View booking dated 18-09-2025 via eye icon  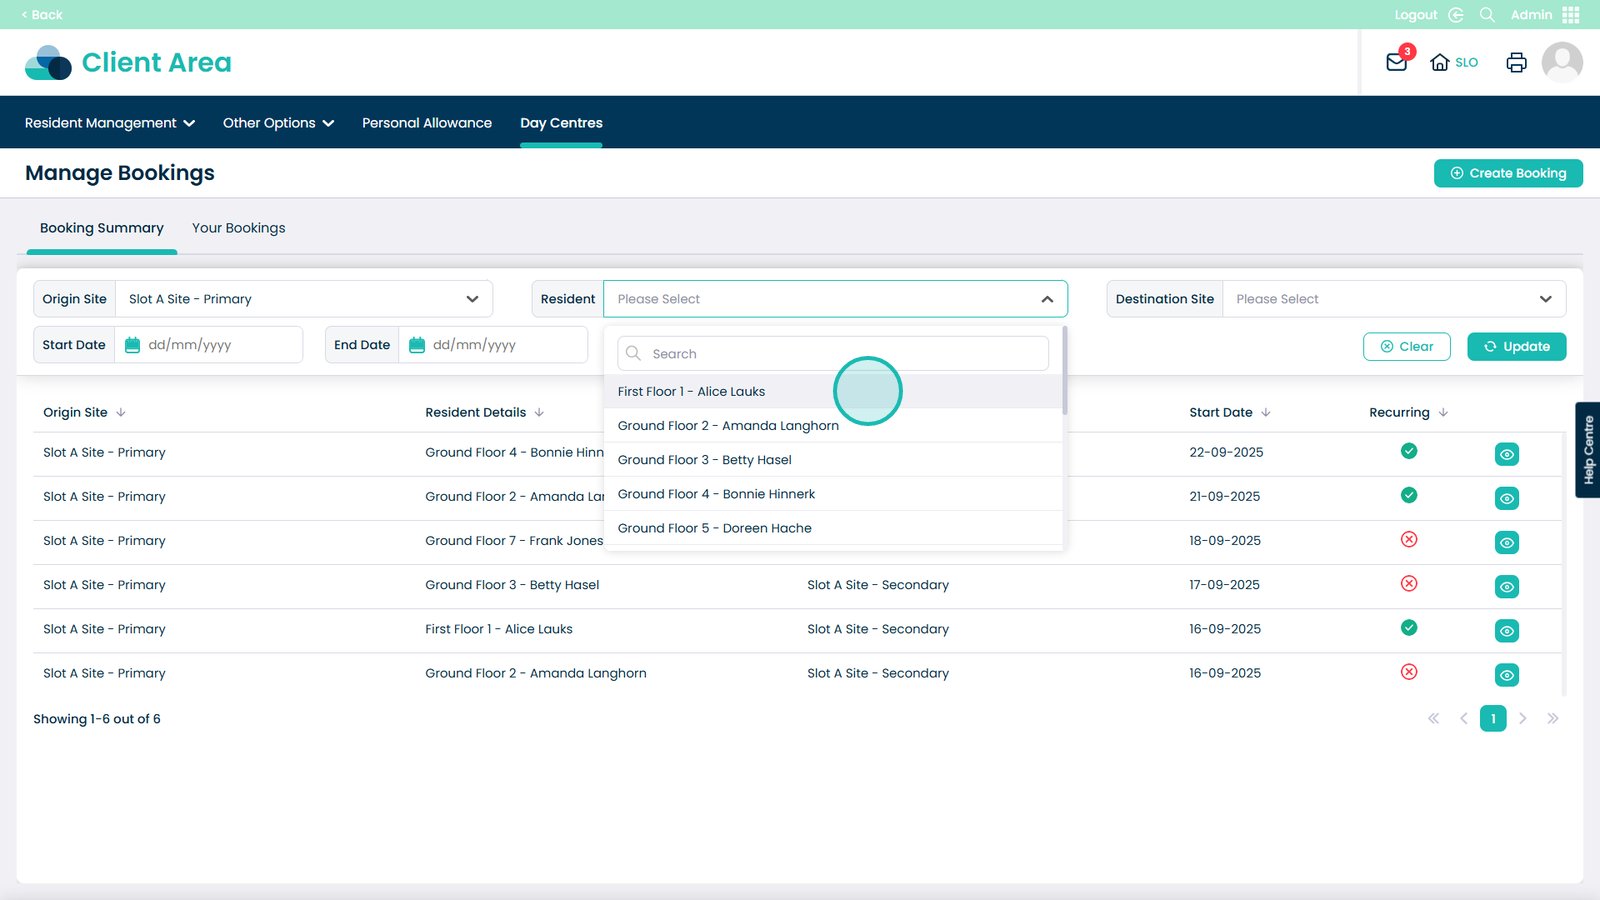[1506, 542]
